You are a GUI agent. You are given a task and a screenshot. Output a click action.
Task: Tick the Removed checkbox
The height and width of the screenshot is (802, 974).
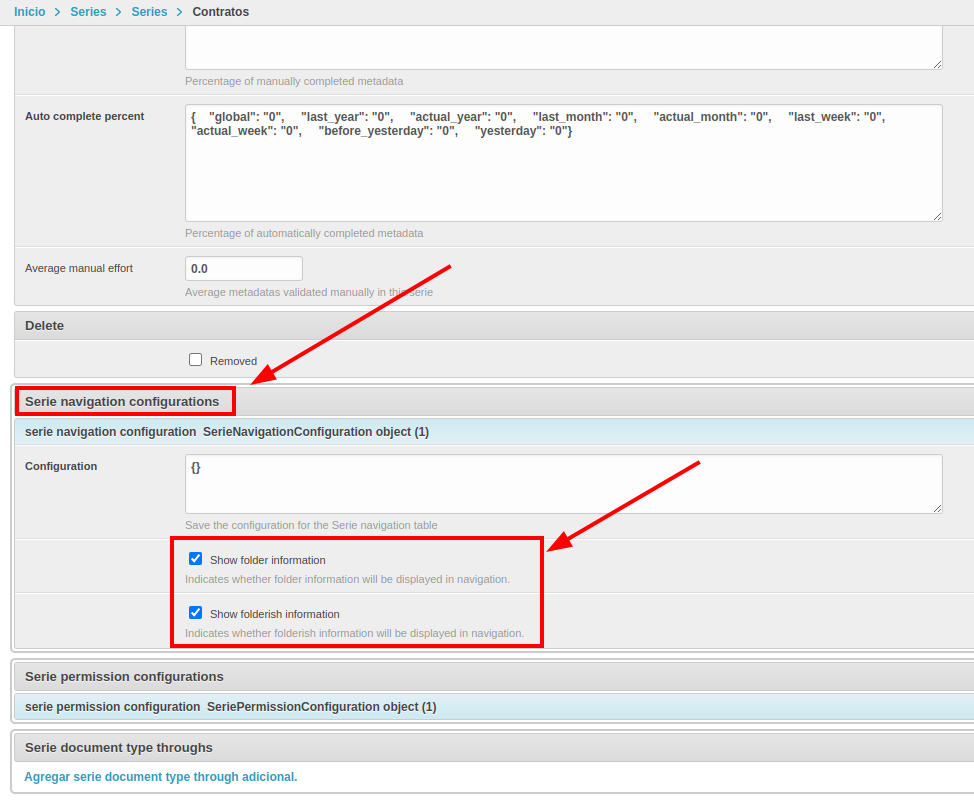tap(196, 360)
